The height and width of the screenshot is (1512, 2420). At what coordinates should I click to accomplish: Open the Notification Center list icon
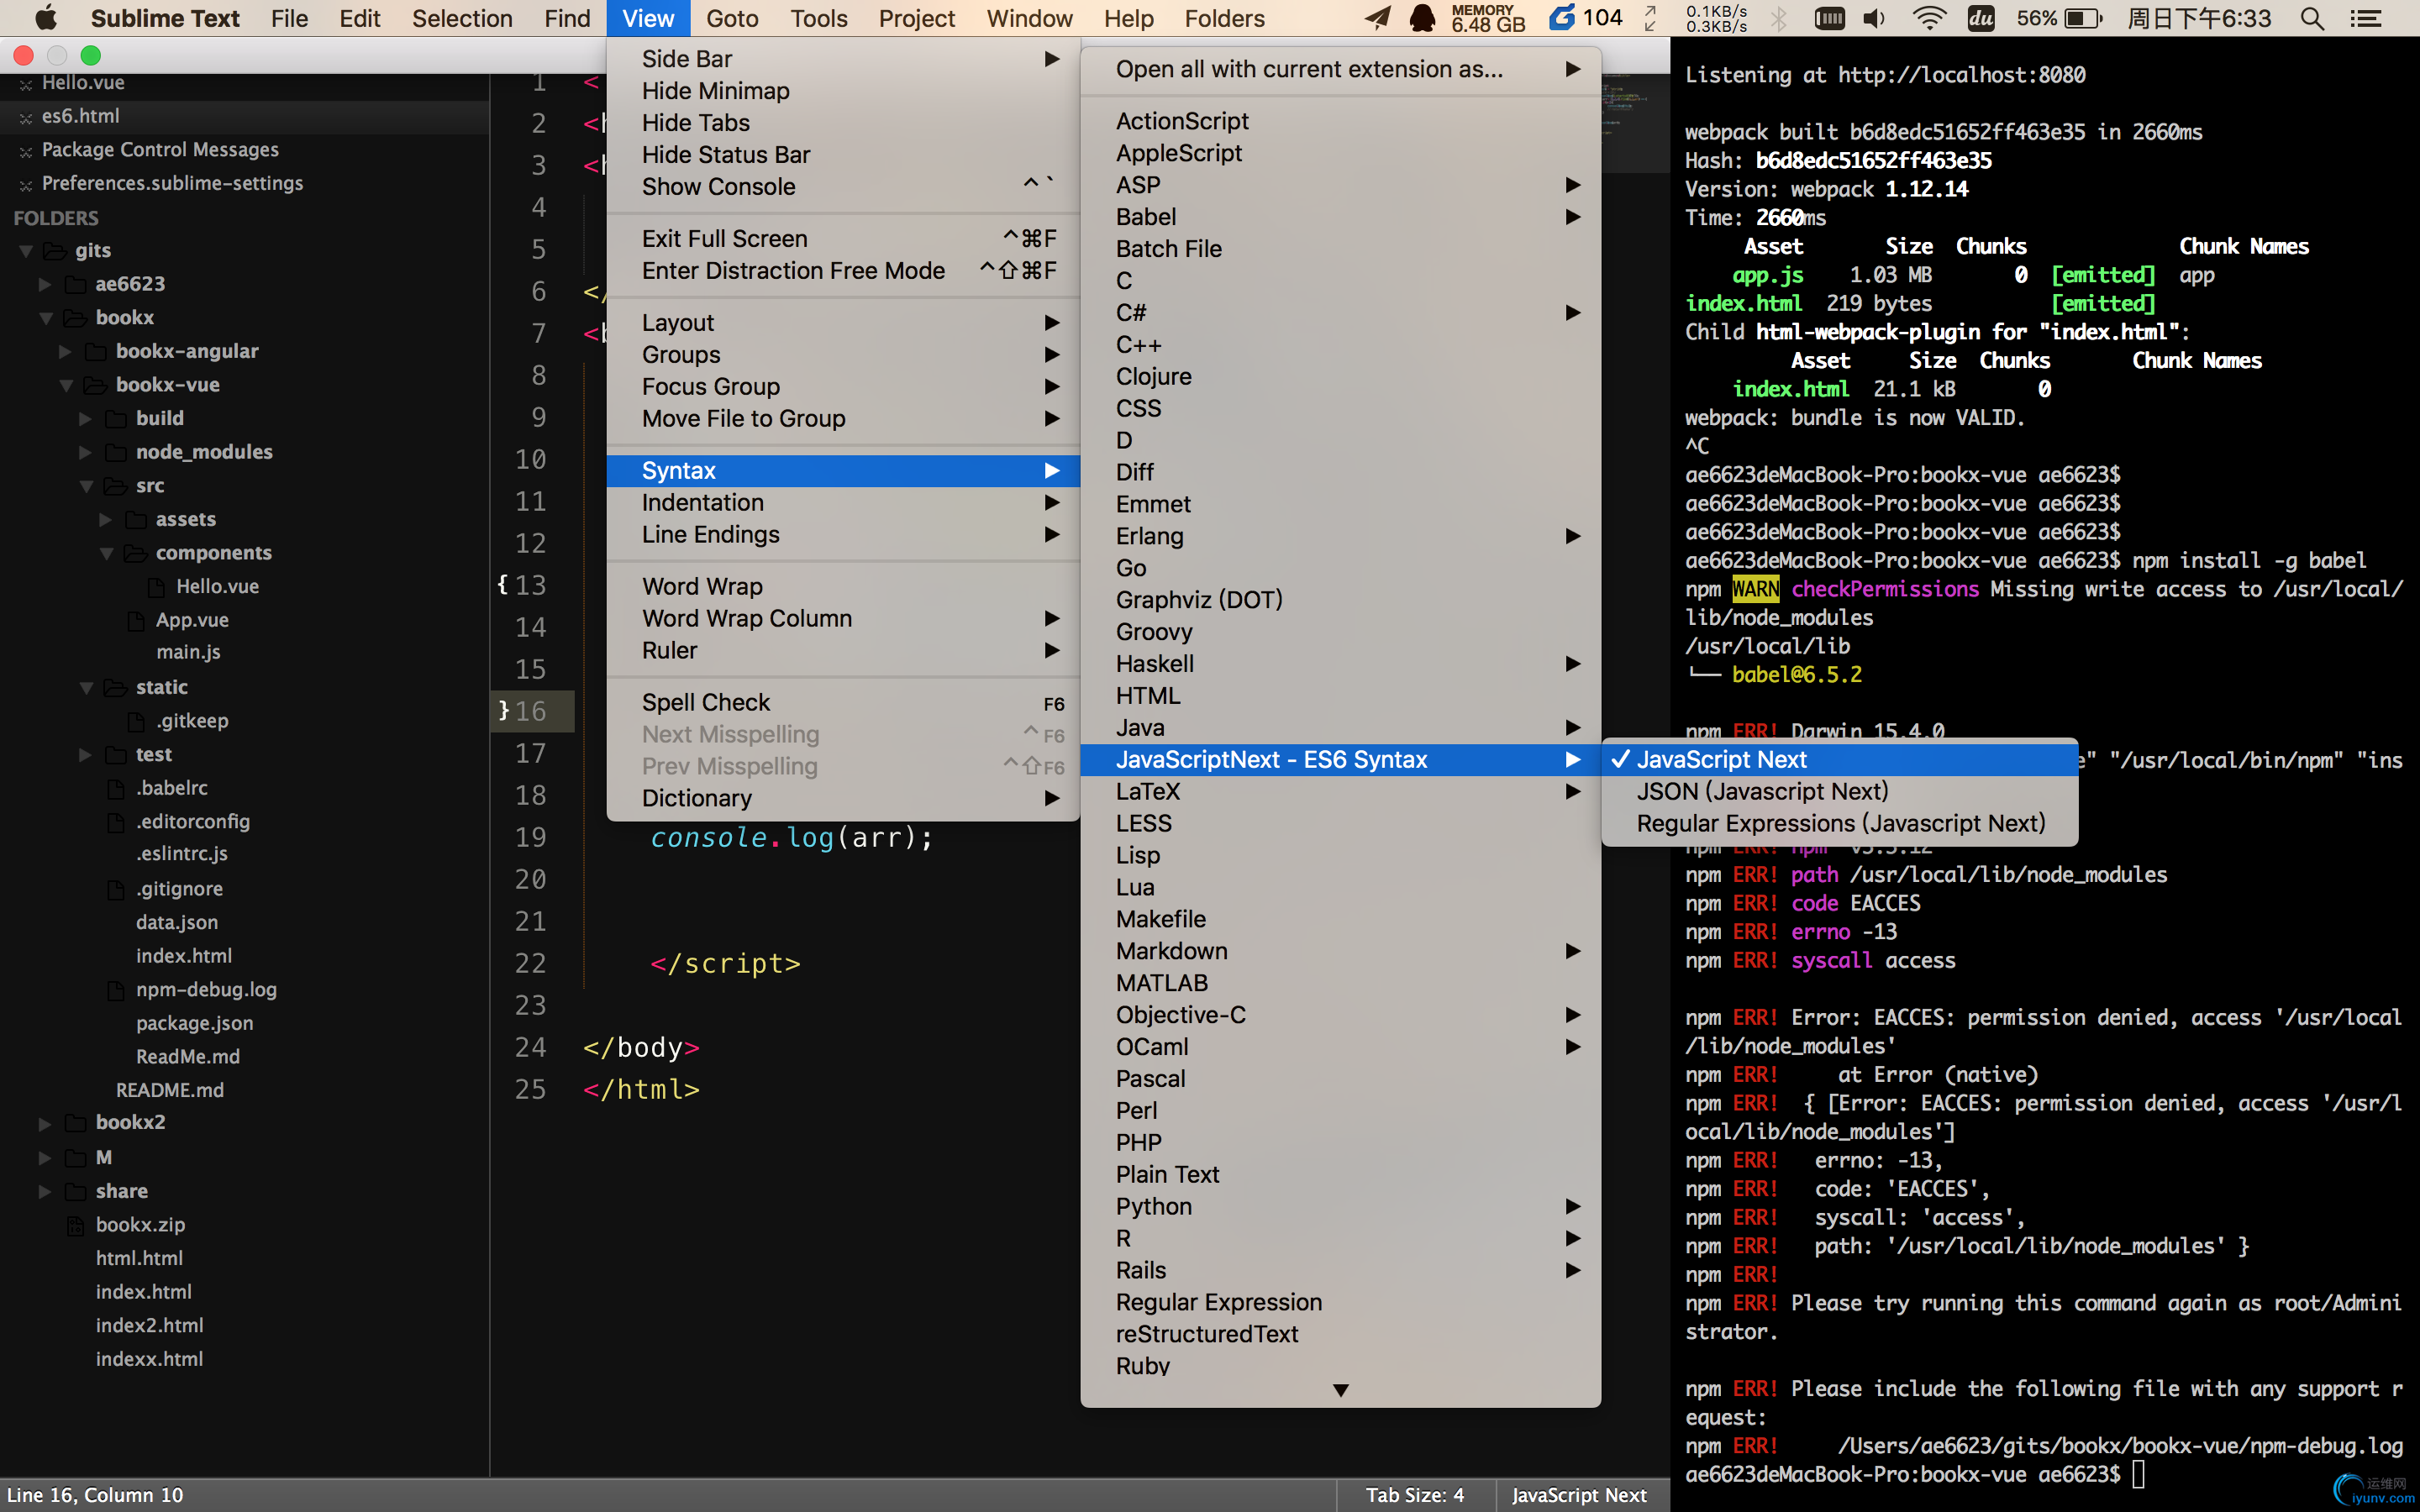[x=2366, y=18]
